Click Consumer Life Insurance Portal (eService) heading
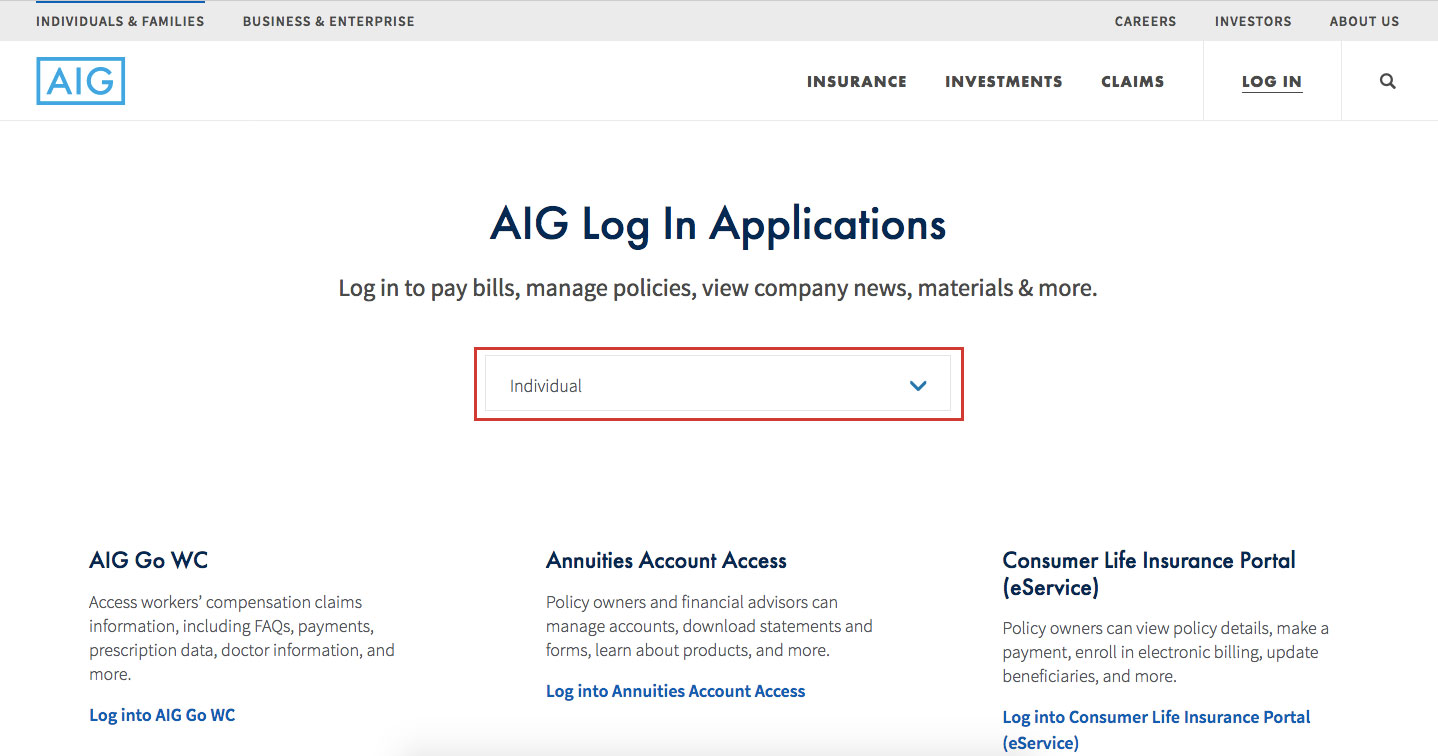This screenshot has width=1438, height=756. (1149, 574)
